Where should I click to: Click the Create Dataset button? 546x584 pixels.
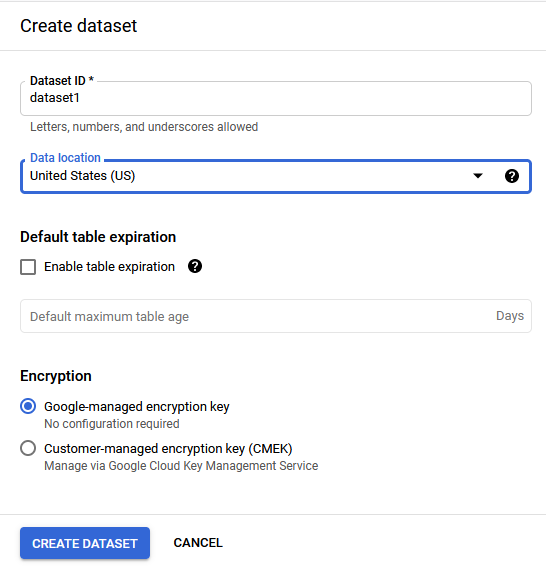(85, 543)
